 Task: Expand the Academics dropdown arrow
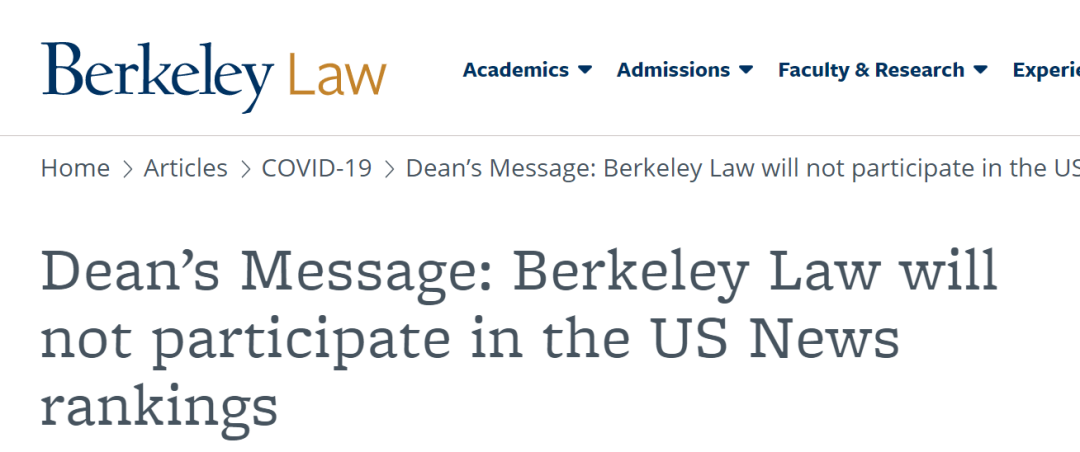(x=585, y=70)
